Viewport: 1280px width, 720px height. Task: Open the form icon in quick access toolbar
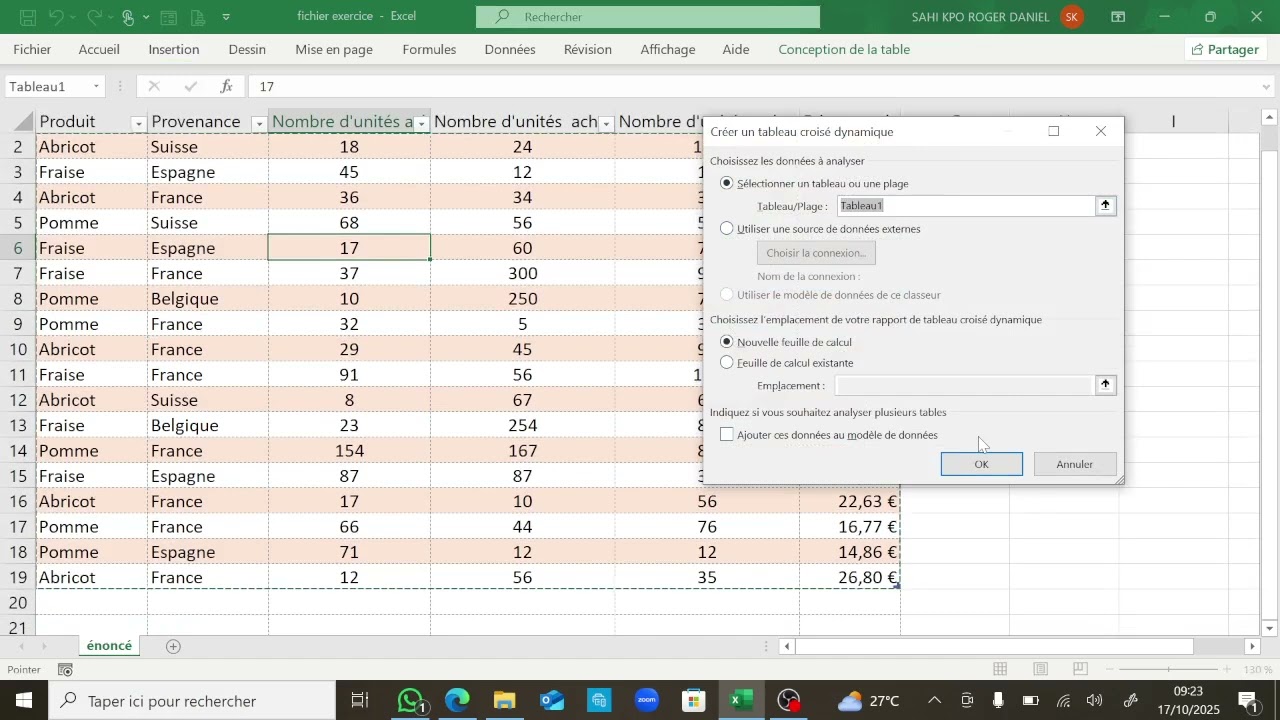point(169,17)
